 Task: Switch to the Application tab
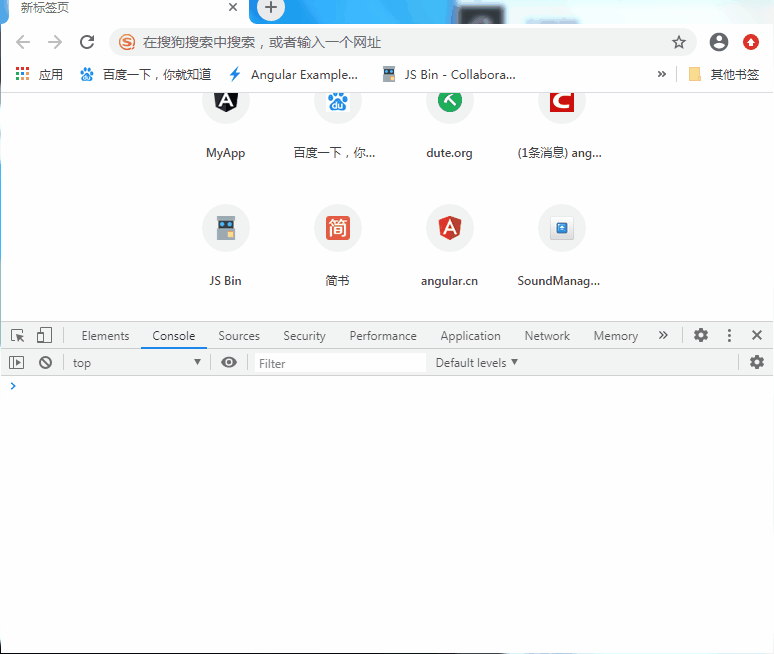pyautogui.click(x=470, y=336)
